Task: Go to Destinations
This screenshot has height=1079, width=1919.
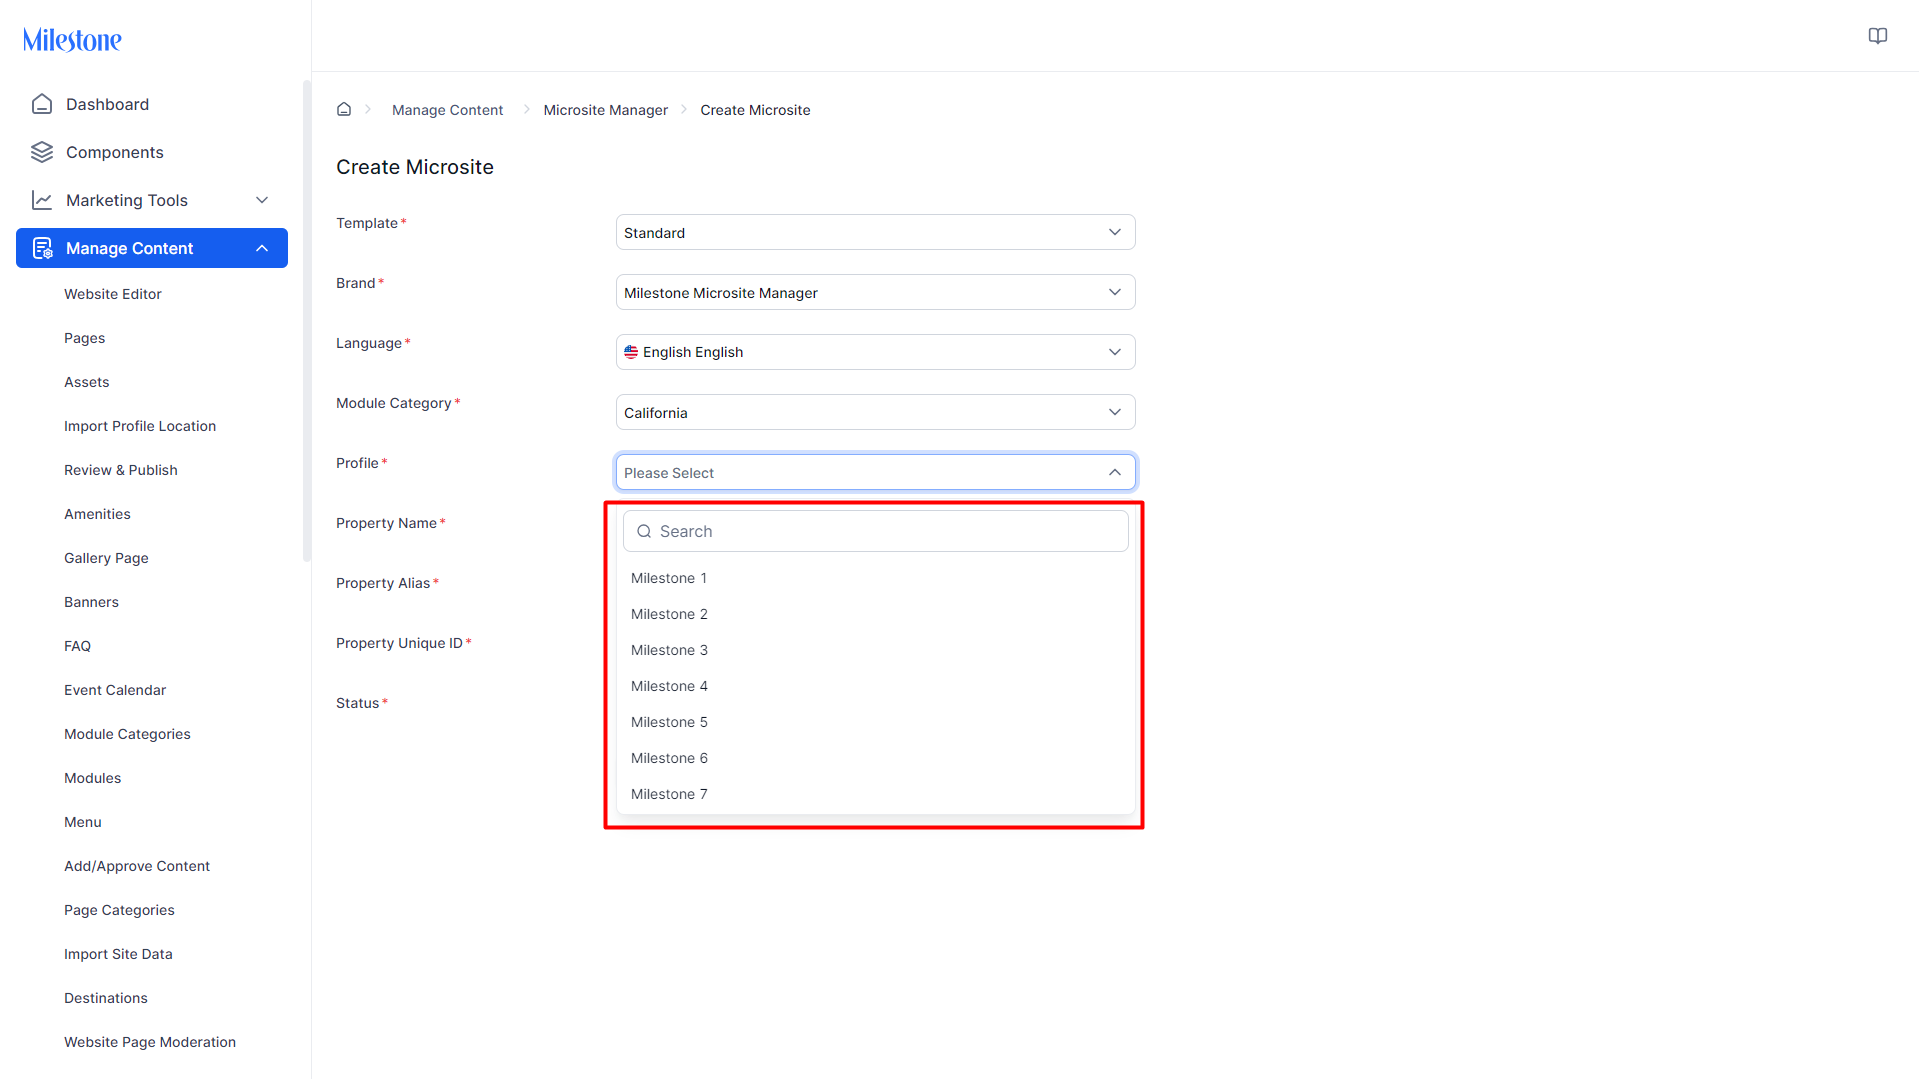Action: click(106, 998)
